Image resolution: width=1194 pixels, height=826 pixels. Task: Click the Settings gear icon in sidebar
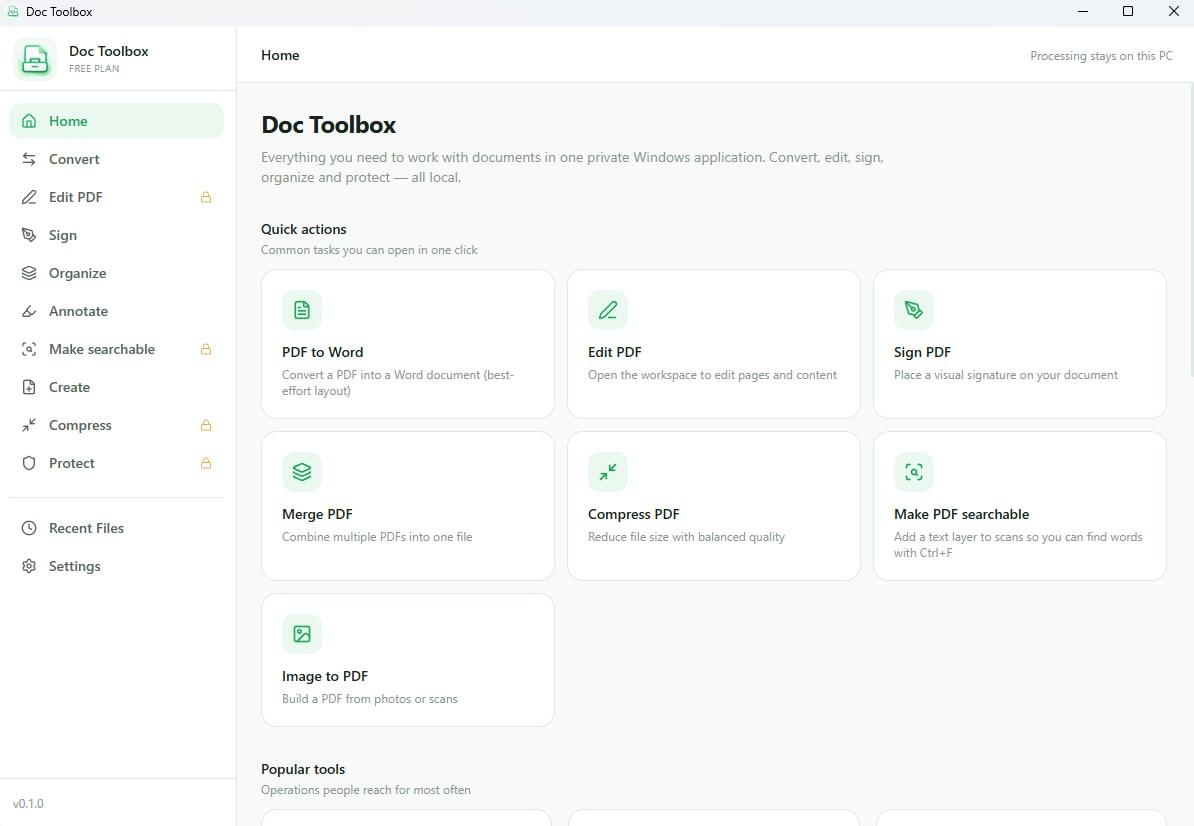29,566
